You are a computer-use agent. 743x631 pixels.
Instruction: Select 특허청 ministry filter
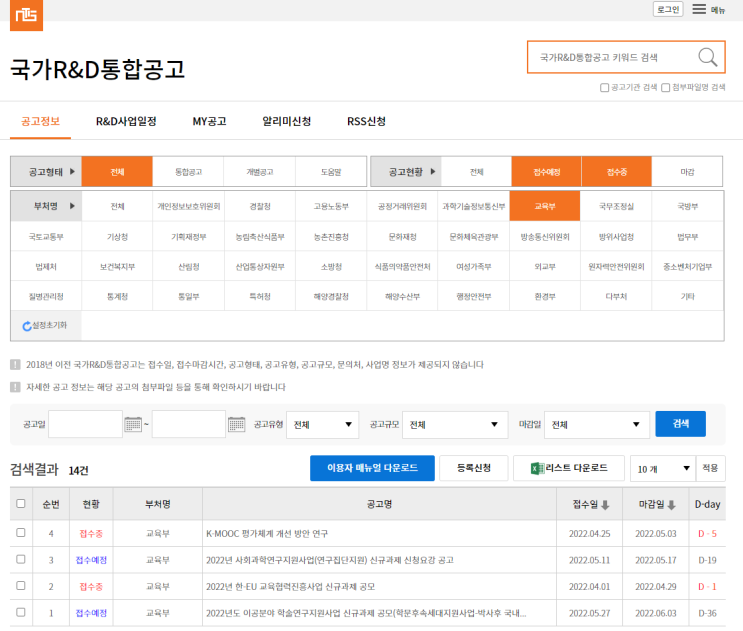tap(260, 296)
